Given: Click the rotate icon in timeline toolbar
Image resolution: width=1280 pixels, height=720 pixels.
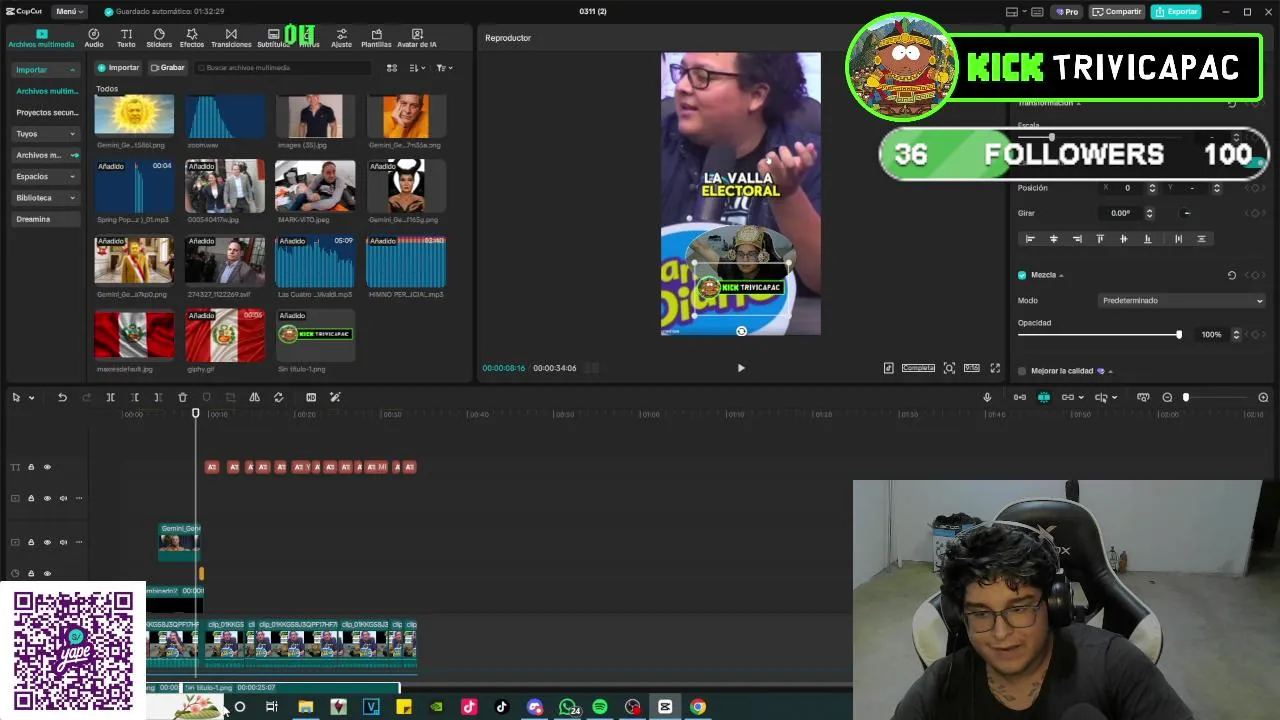Looking at the screenshot, I should click(x=278, y=397).
